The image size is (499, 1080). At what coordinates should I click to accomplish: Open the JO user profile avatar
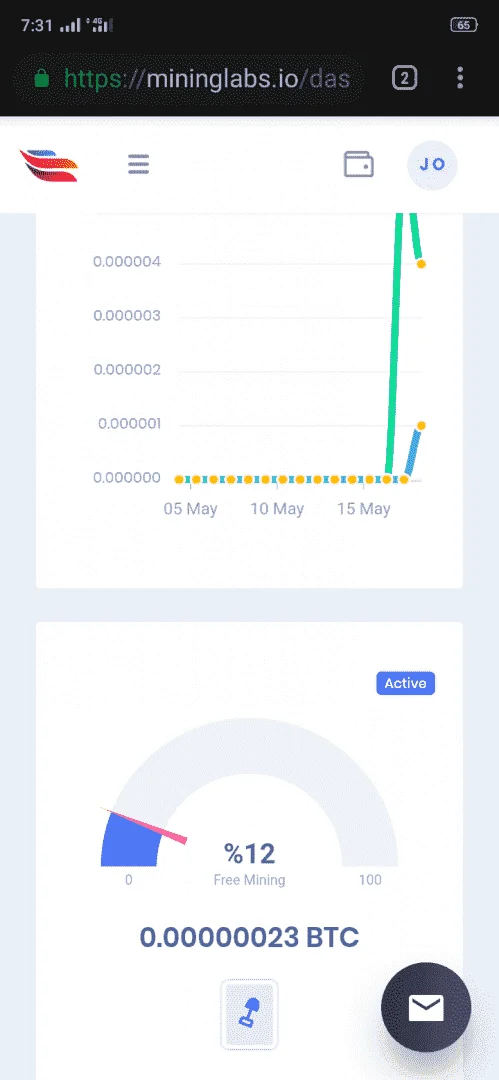pyautogui.click(x=432, y=165)
